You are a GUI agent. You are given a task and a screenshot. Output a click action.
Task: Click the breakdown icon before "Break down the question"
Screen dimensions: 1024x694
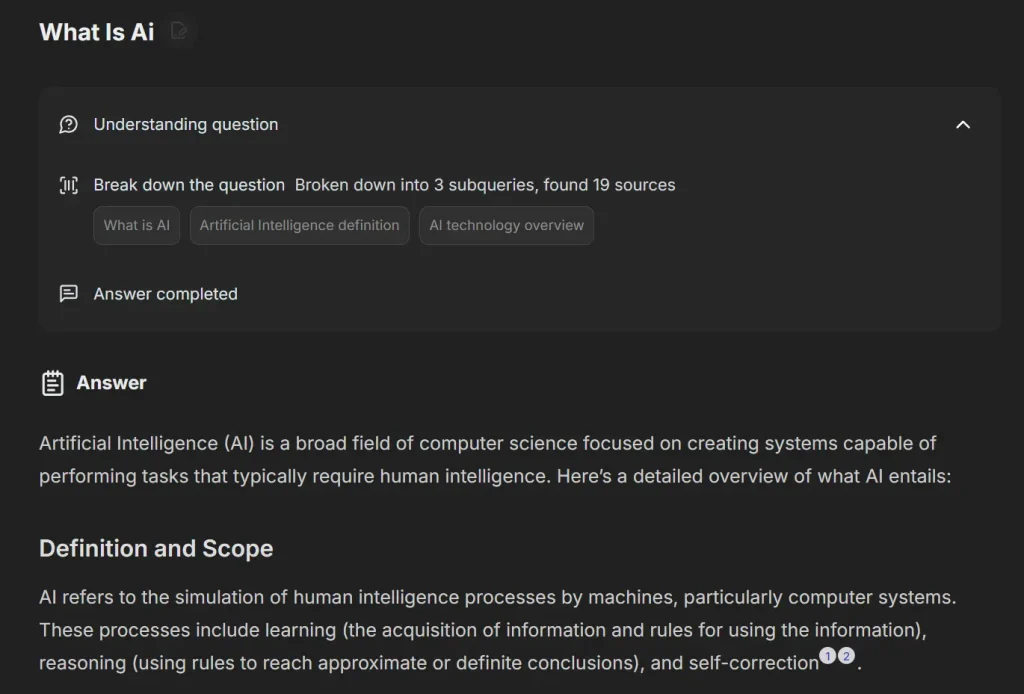pyautogui.click(x=68, y=184)
